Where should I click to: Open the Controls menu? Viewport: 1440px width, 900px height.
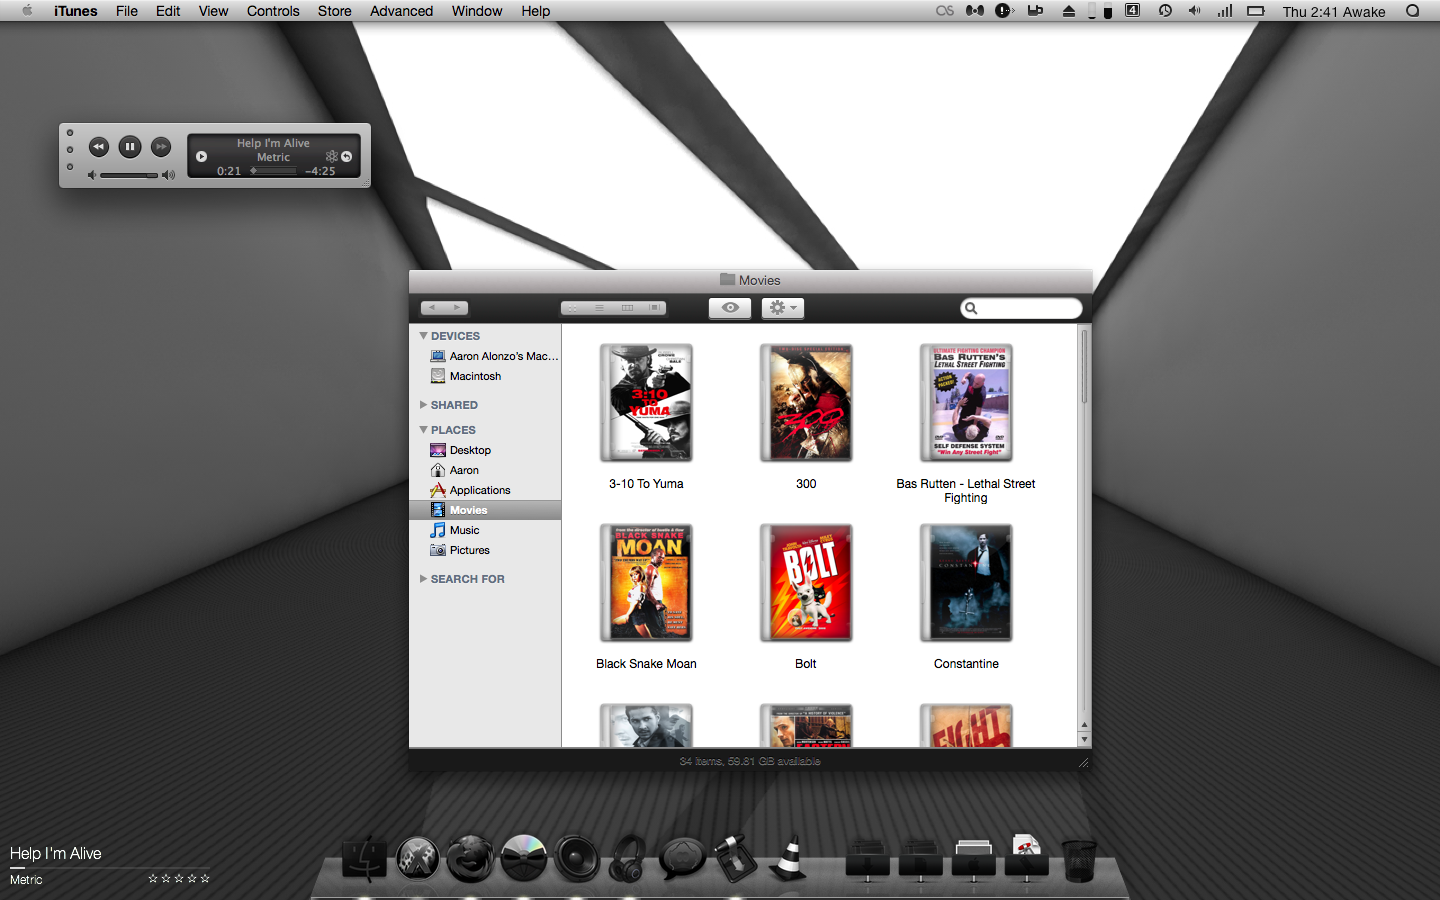273,11
